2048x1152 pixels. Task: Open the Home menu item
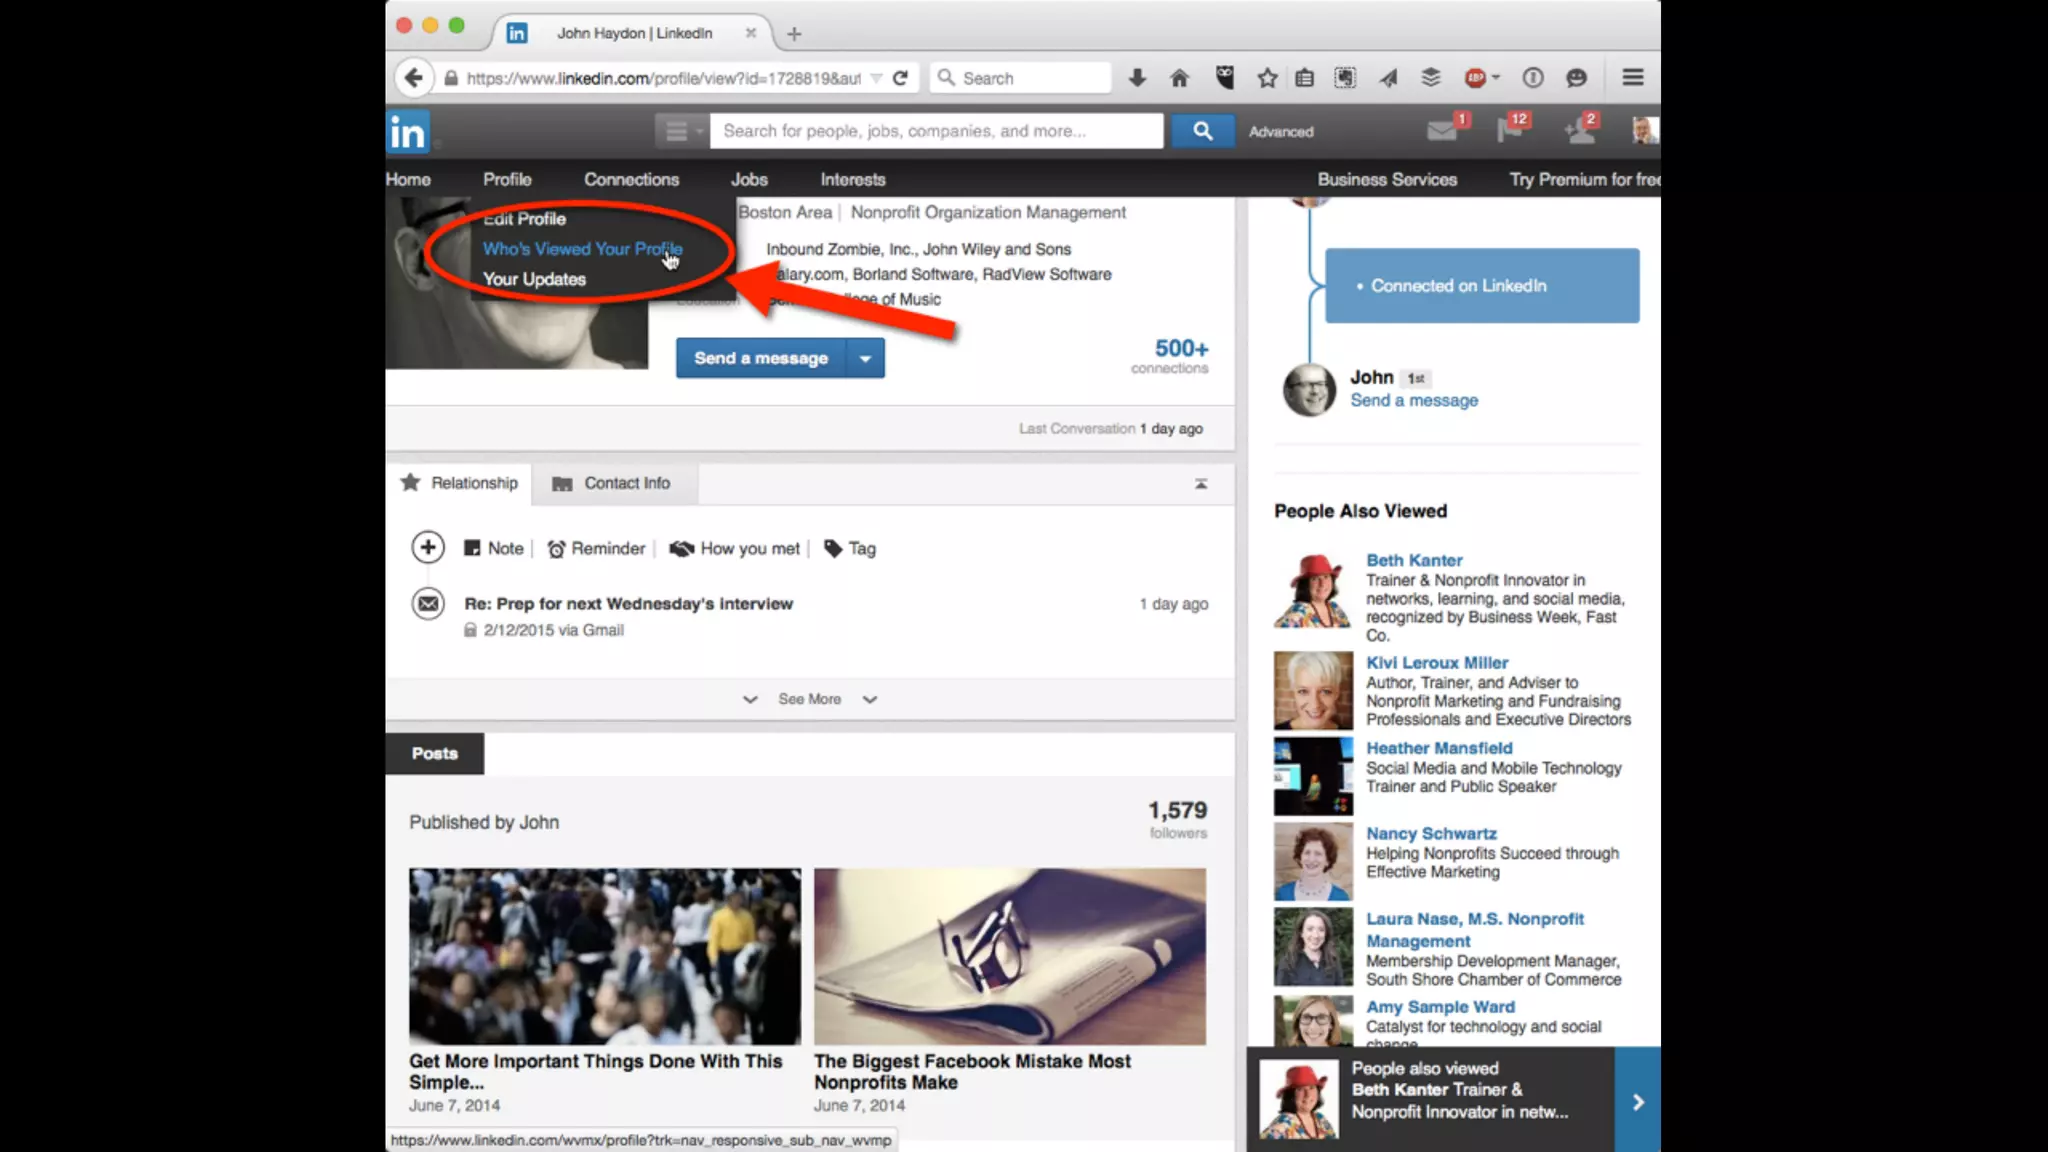pyautogui.click(x=408, y=180)
